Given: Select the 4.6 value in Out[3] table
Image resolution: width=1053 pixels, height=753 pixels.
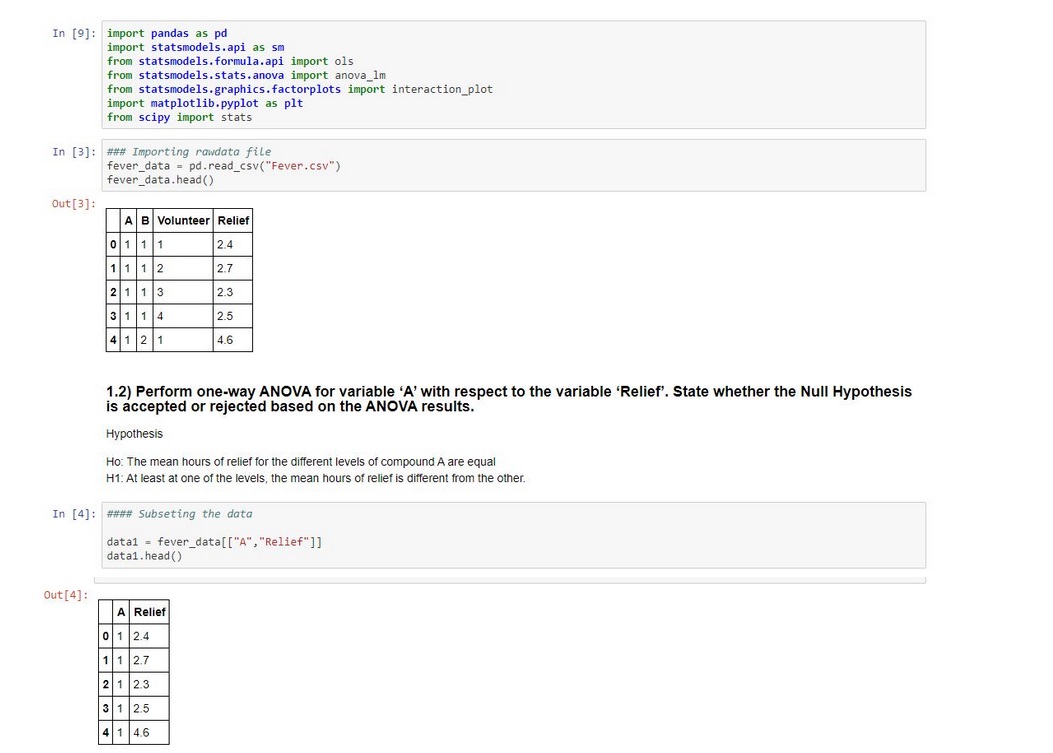Looking at the screenshot, I should 225,340.
